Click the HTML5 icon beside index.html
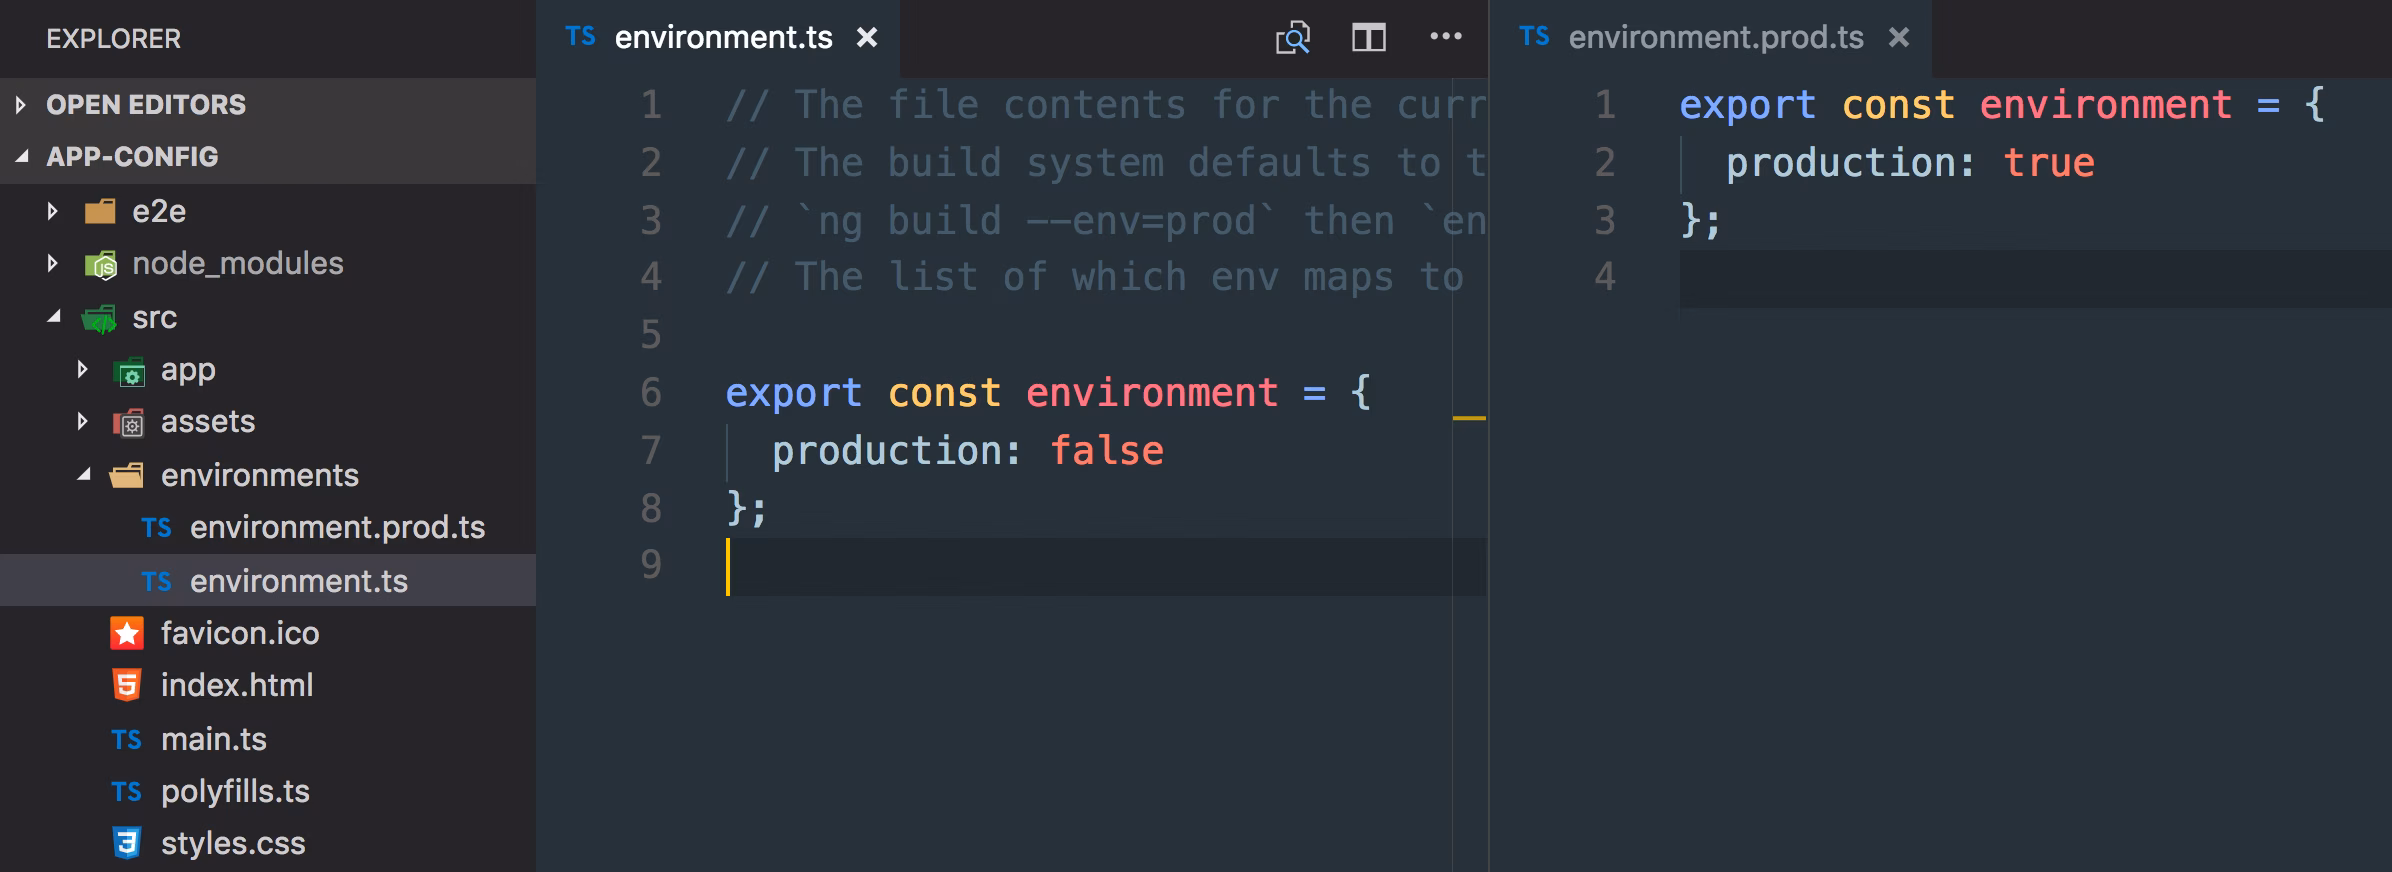The image size is (2392, 872). 127,685
